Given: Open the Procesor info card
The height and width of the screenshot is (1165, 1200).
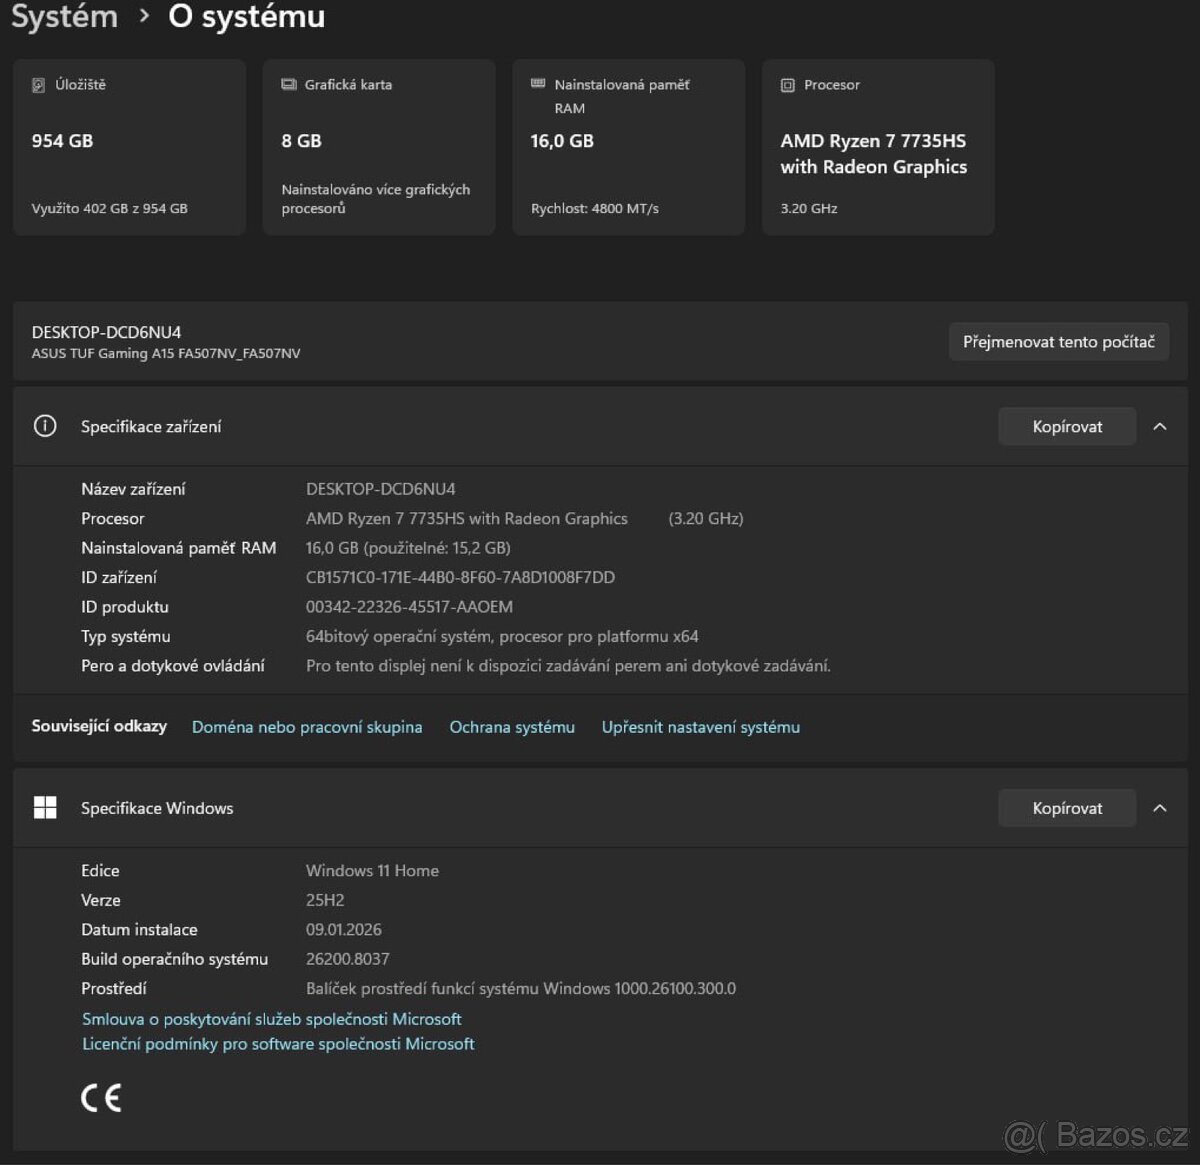Looking at the screenshot, I should pyautogui.click(x=878, y=147).
